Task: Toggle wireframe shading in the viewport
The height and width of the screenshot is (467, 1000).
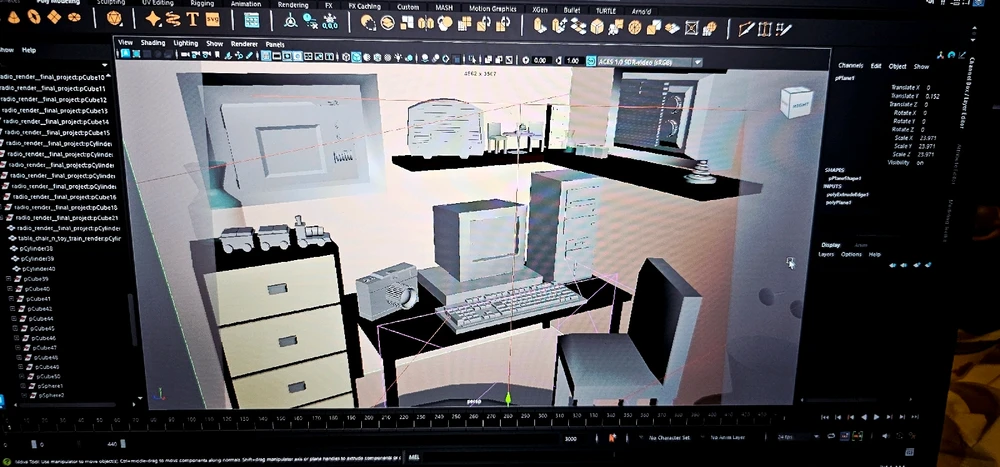Action: tap(346, 57)
